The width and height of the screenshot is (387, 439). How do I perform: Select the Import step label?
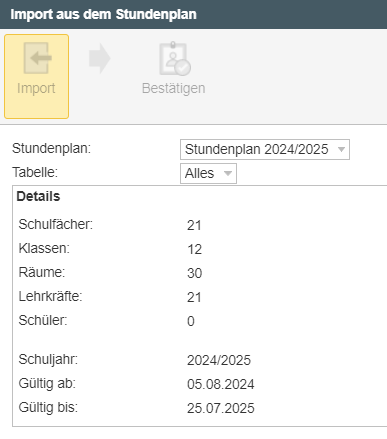pos(36,89)
